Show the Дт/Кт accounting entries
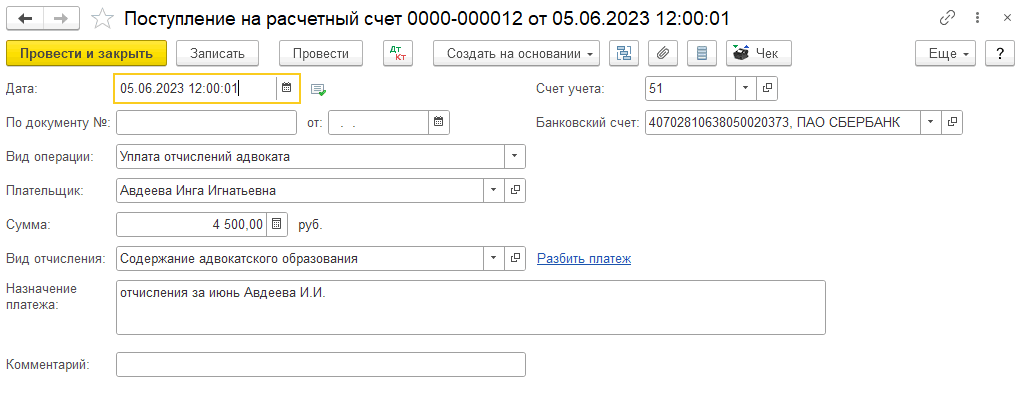The height and width of the screenshot is (401, 1022). coord(397,54)
